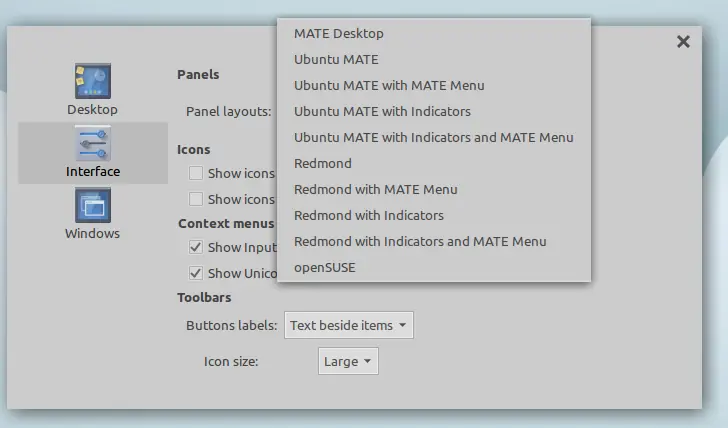Close the tweak dialog with X

(x=683, y=42)
